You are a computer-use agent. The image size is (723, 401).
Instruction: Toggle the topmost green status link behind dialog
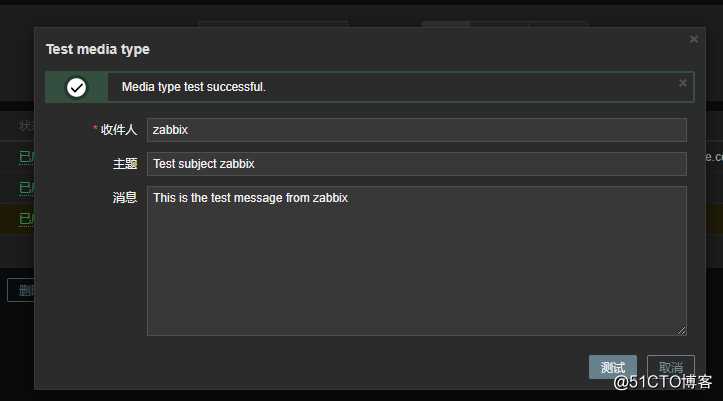click(26, 157)
